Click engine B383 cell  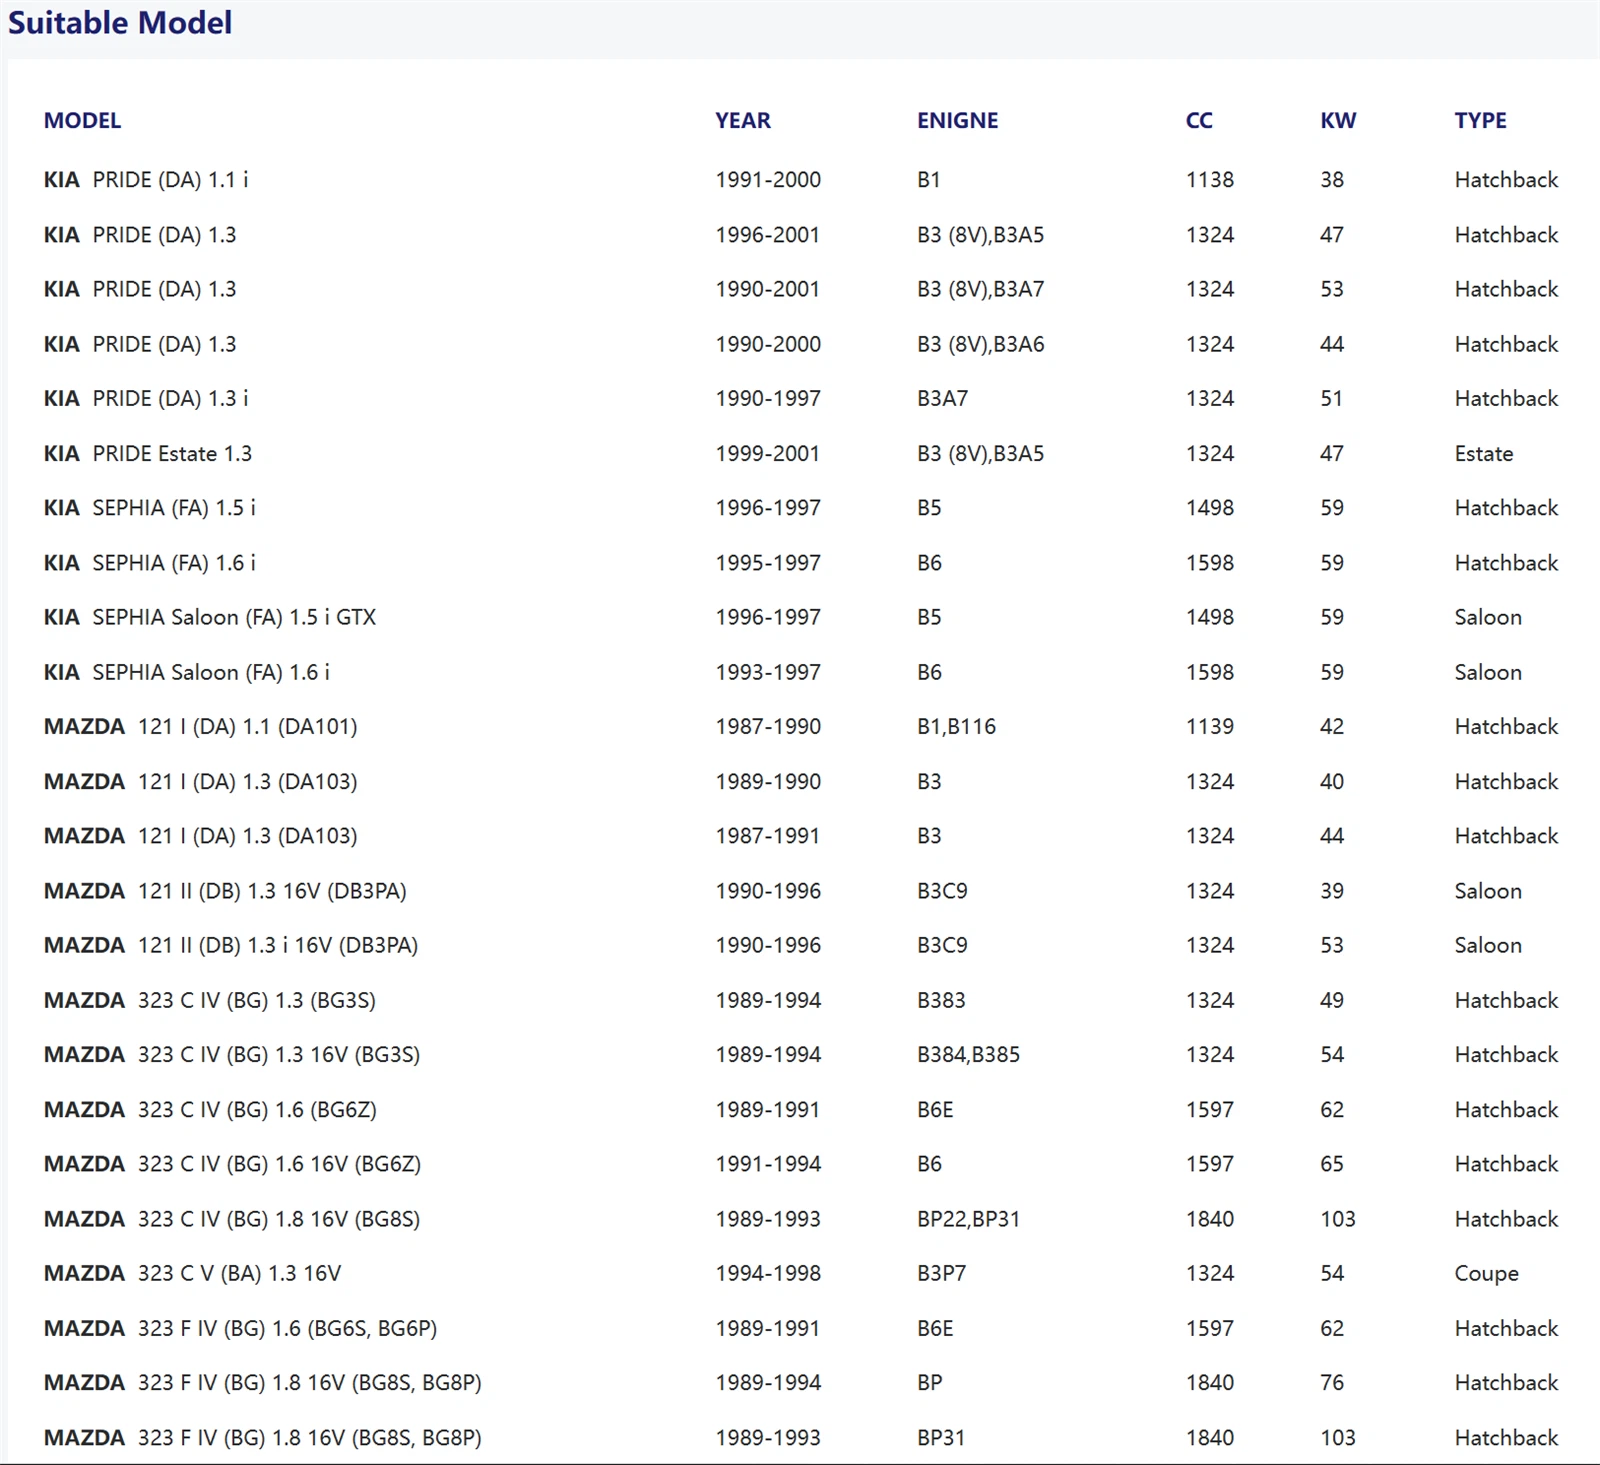pos(941,1000)
